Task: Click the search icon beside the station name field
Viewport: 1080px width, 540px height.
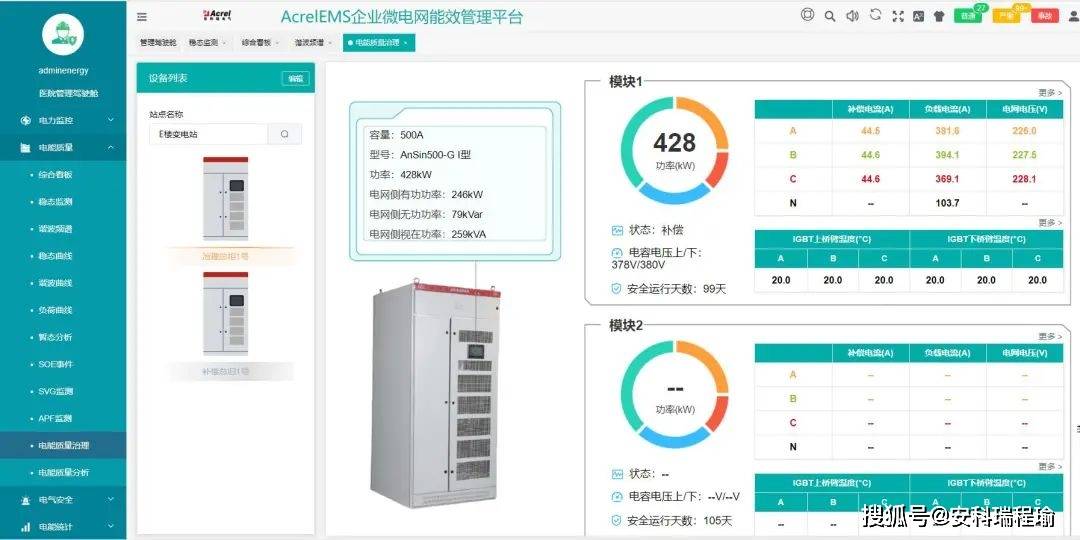Action: pos(284,134)
